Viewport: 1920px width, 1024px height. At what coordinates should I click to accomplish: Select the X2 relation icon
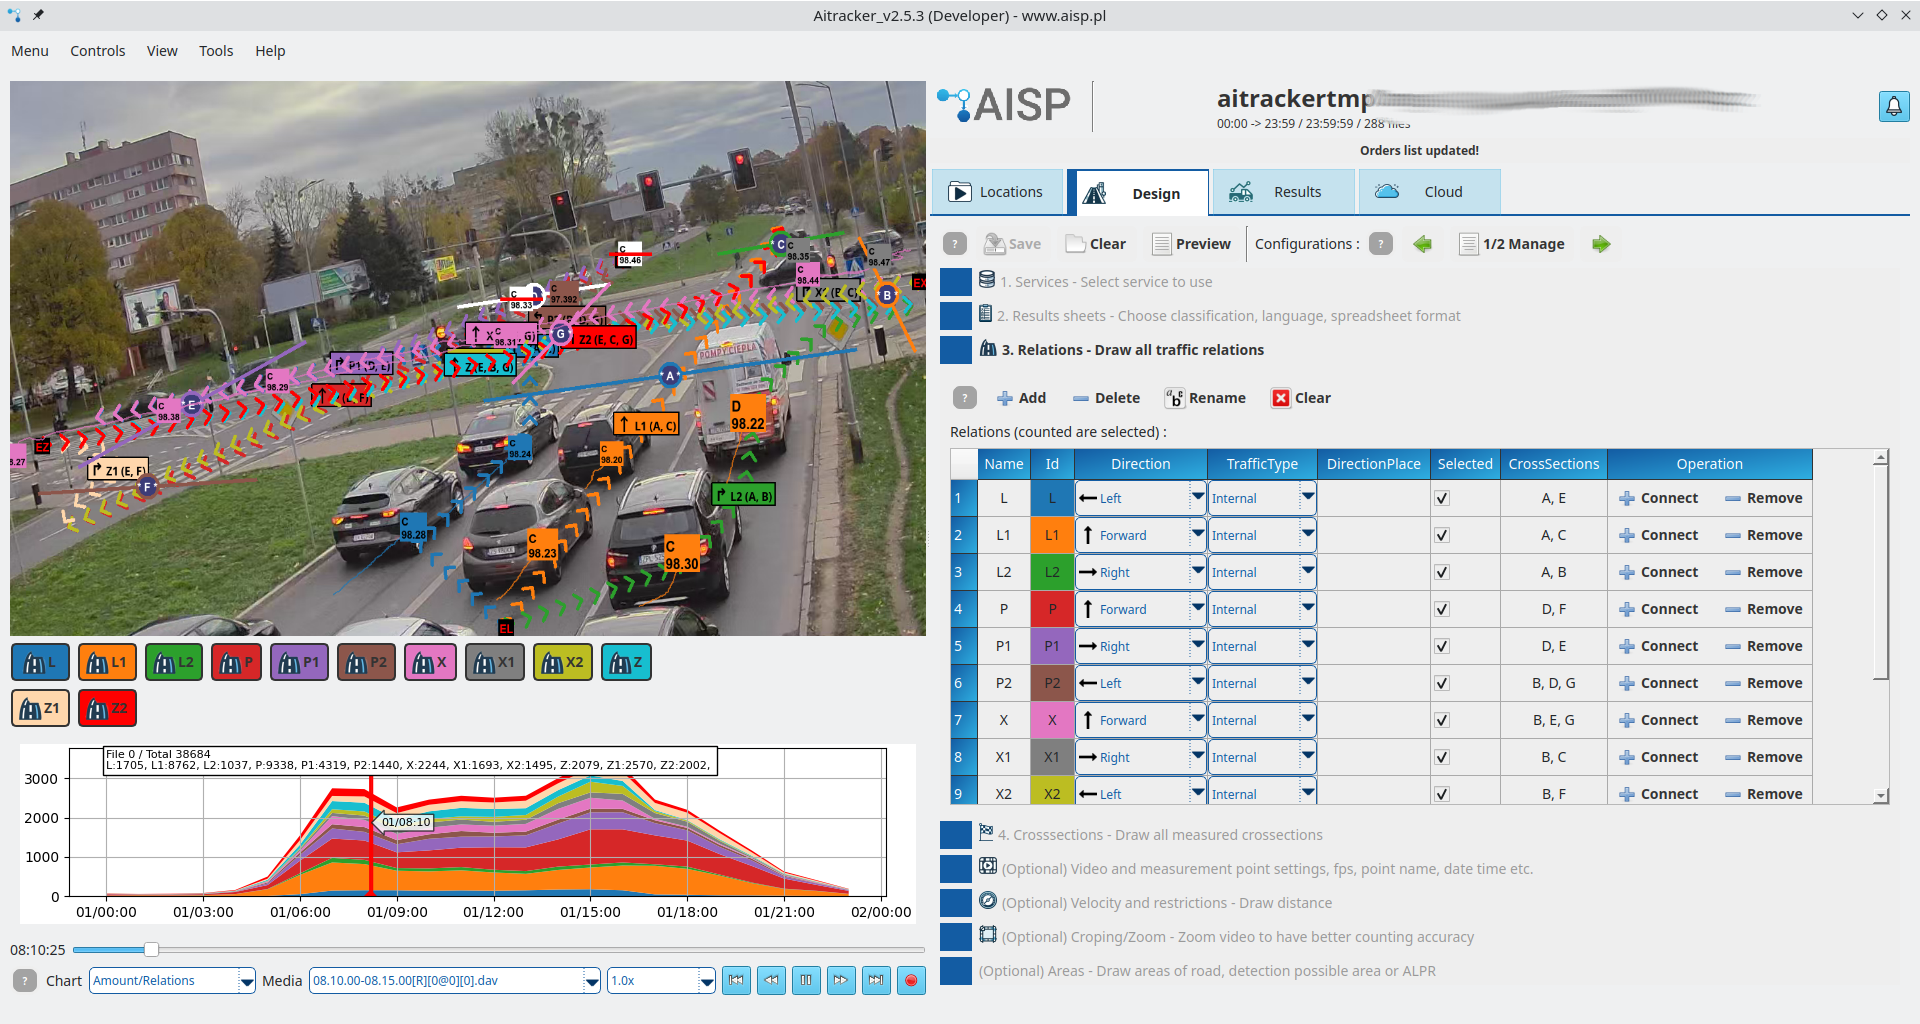(562, 661)
